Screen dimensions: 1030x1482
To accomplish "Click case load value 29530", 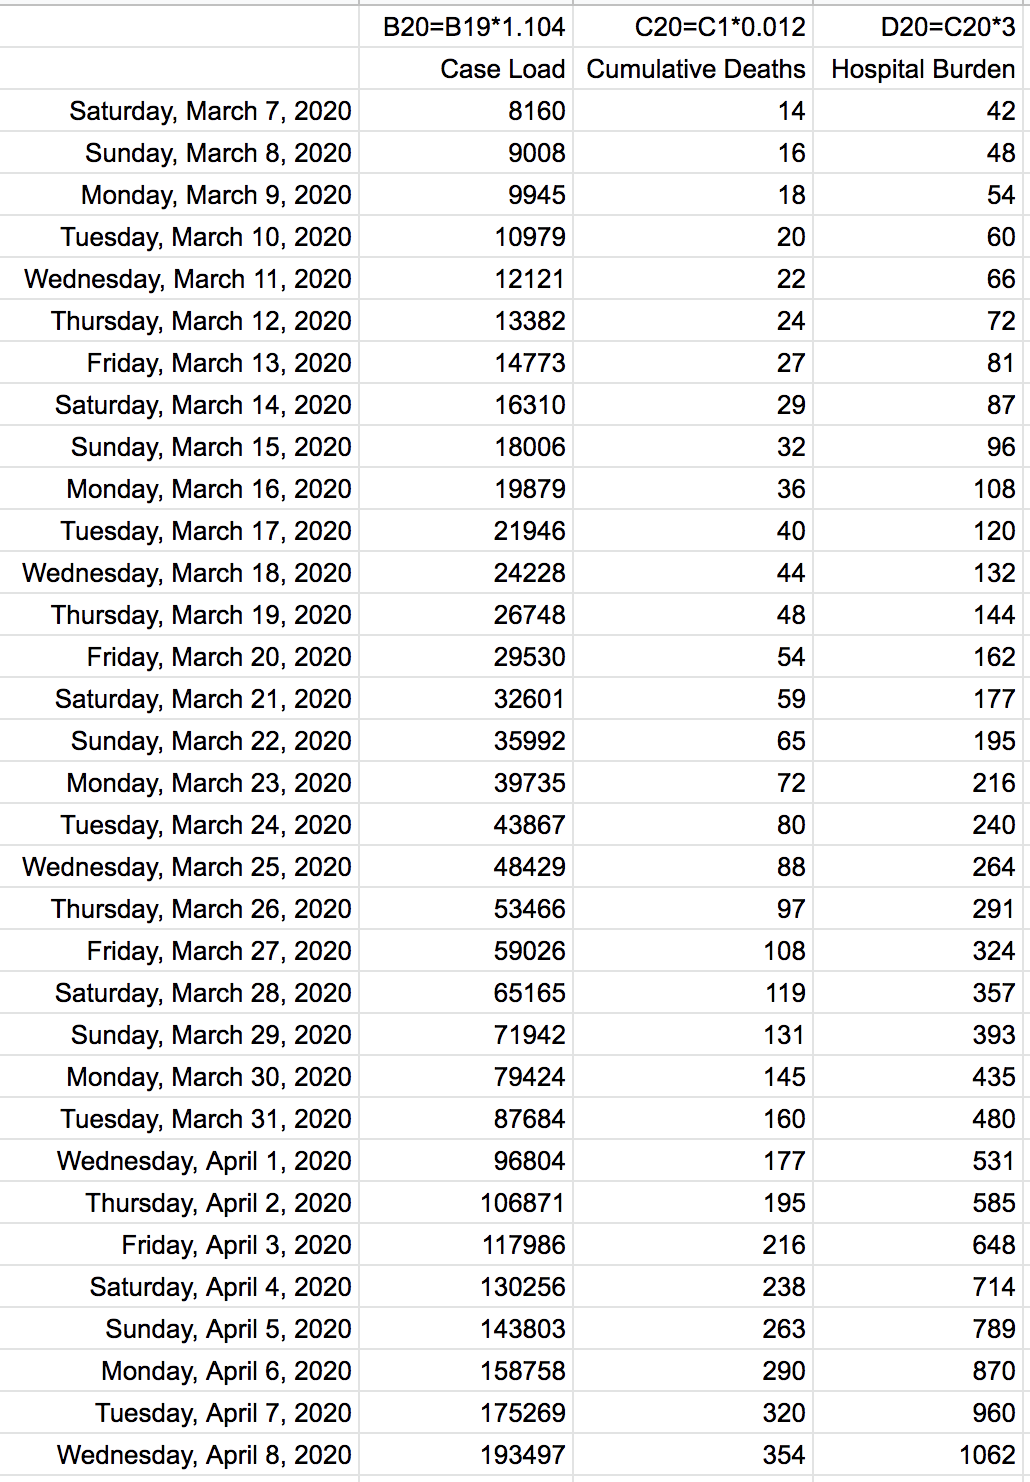I will click(x=466, y=657).
